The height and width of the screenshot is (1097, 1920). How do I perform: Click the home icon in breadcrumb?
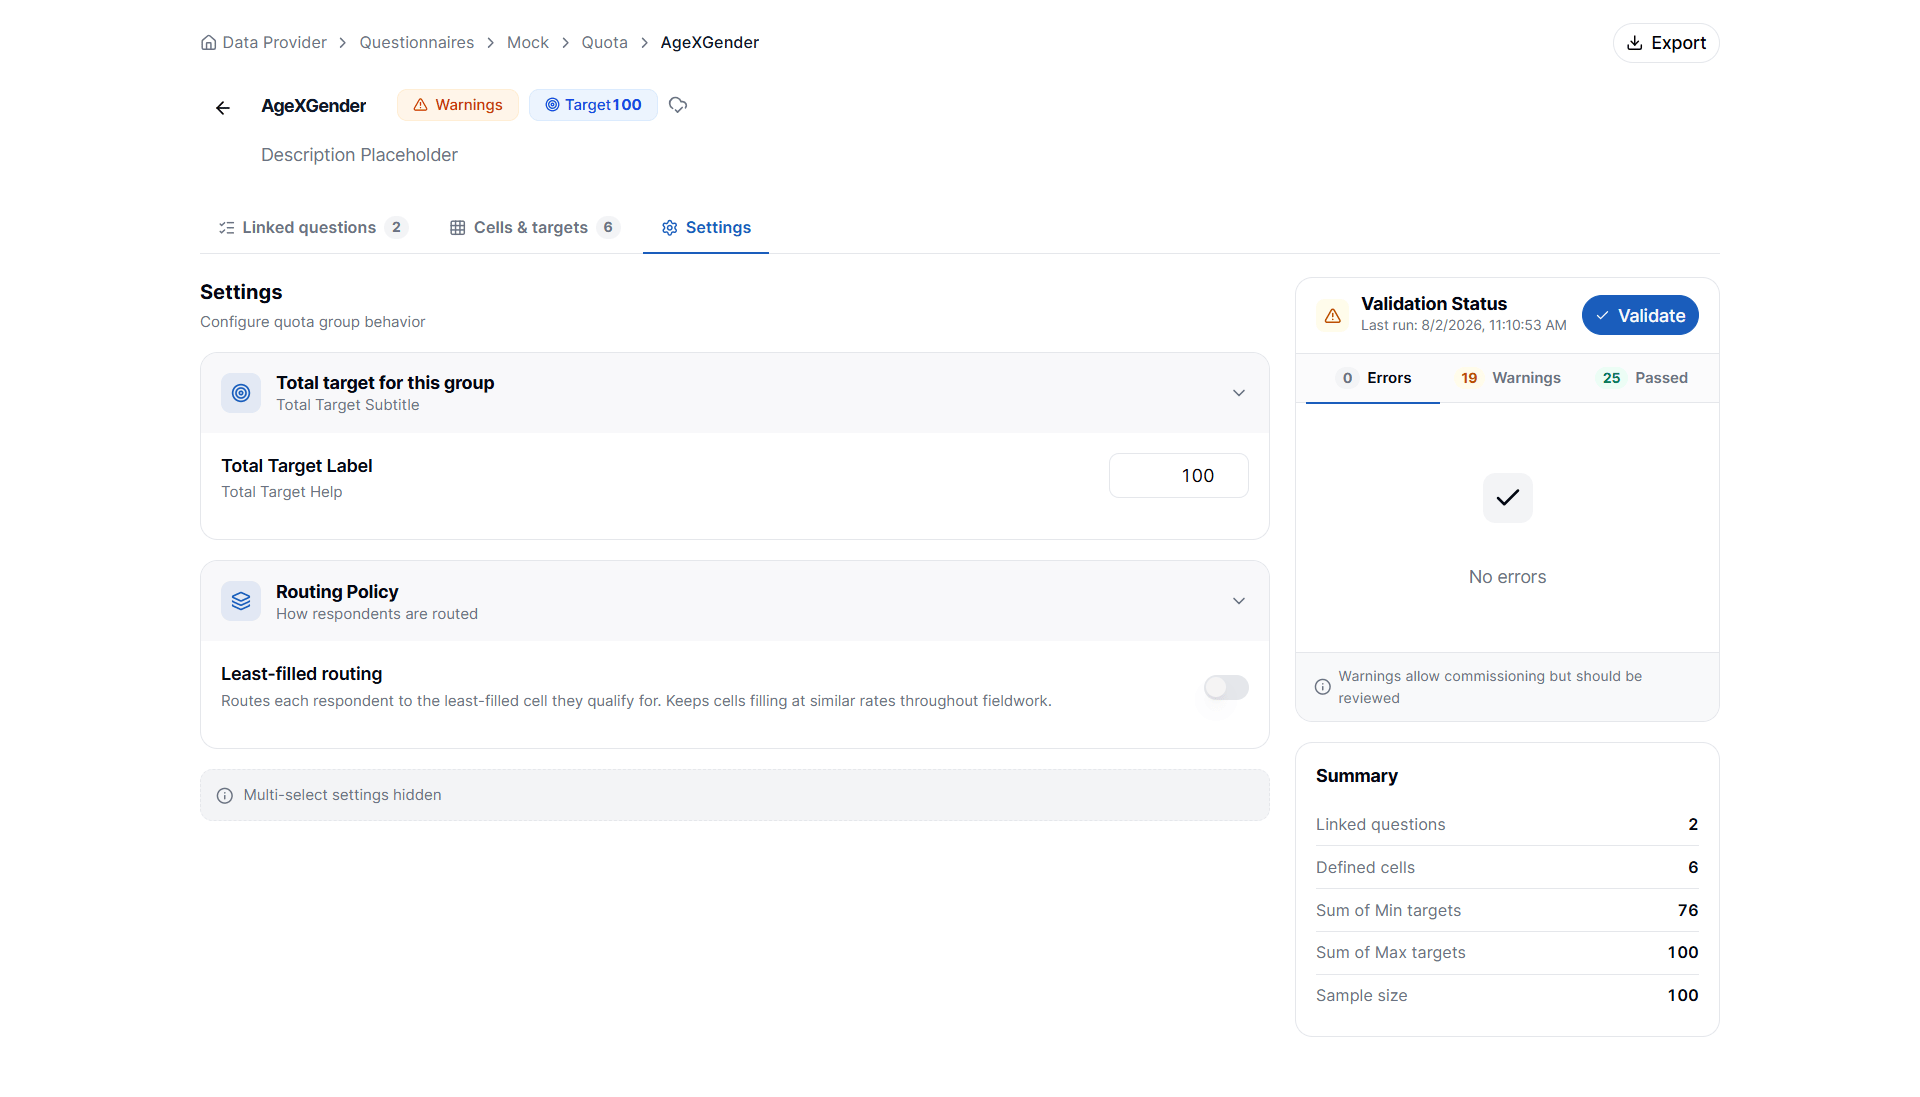[x=208, y=43]
